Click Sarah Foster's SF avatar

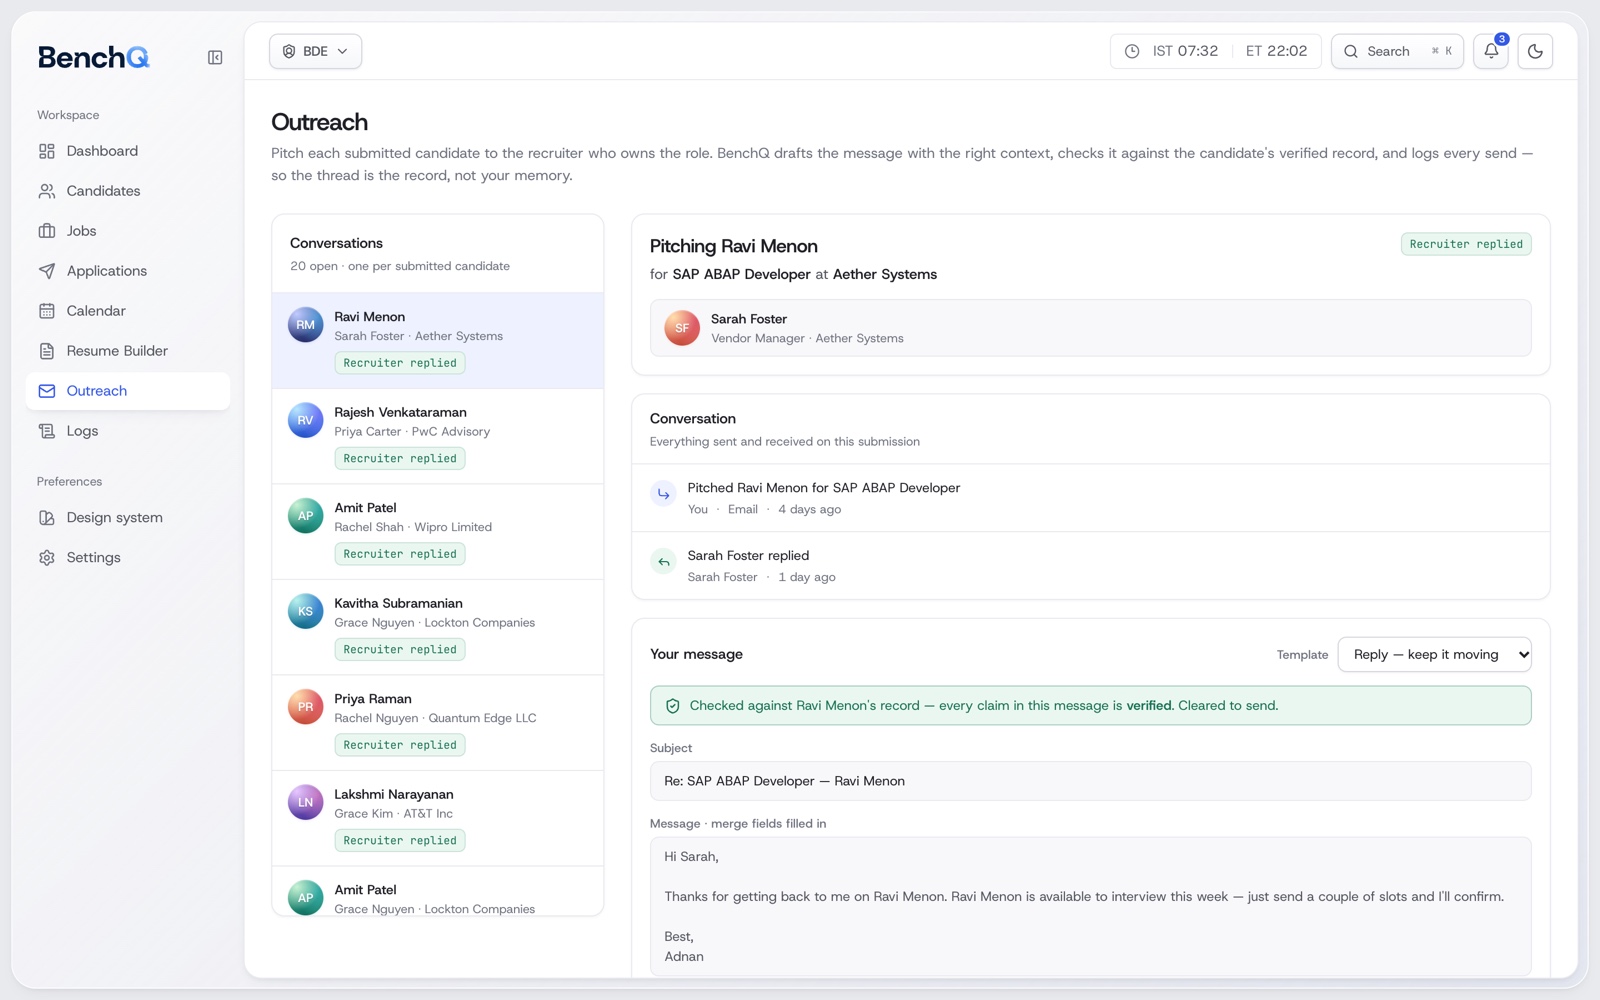click(682, 328)
